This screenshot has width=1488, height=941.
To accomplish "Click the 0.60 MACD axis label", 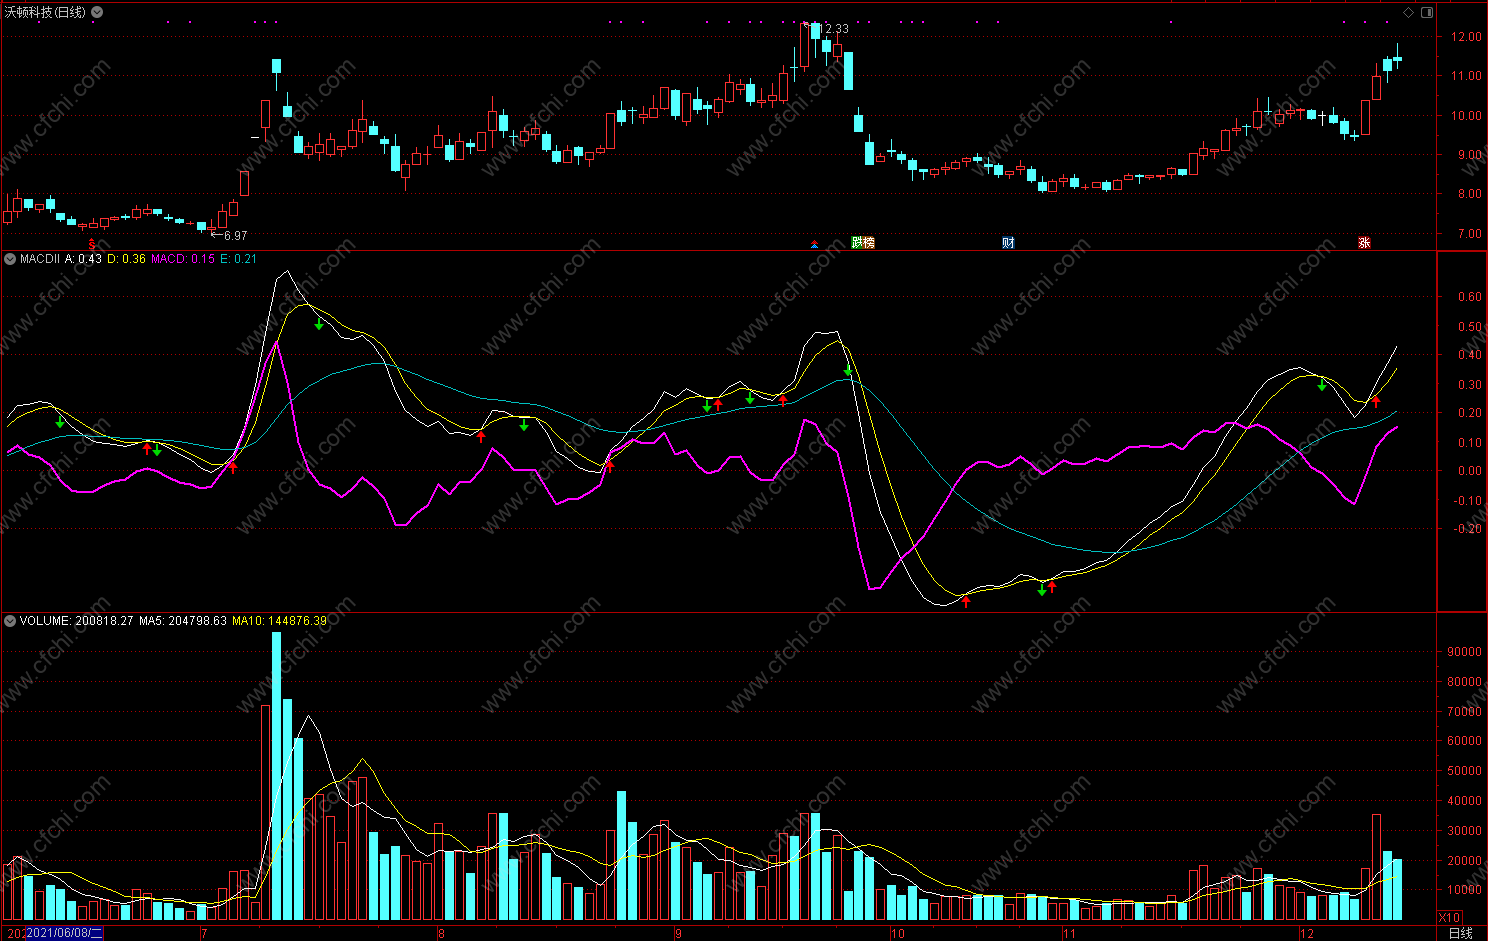I will 1470,297.
